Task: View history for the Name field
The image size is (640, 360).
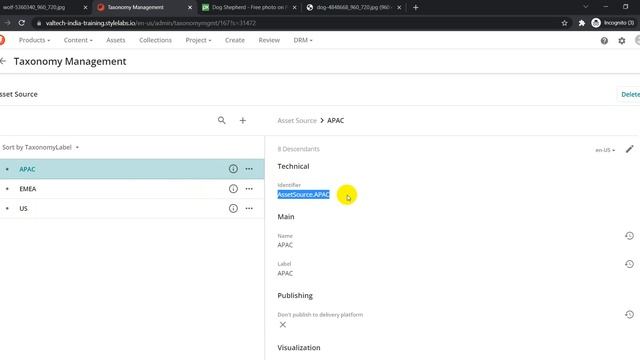Action: pyautogui.click(x=629, y=236)
